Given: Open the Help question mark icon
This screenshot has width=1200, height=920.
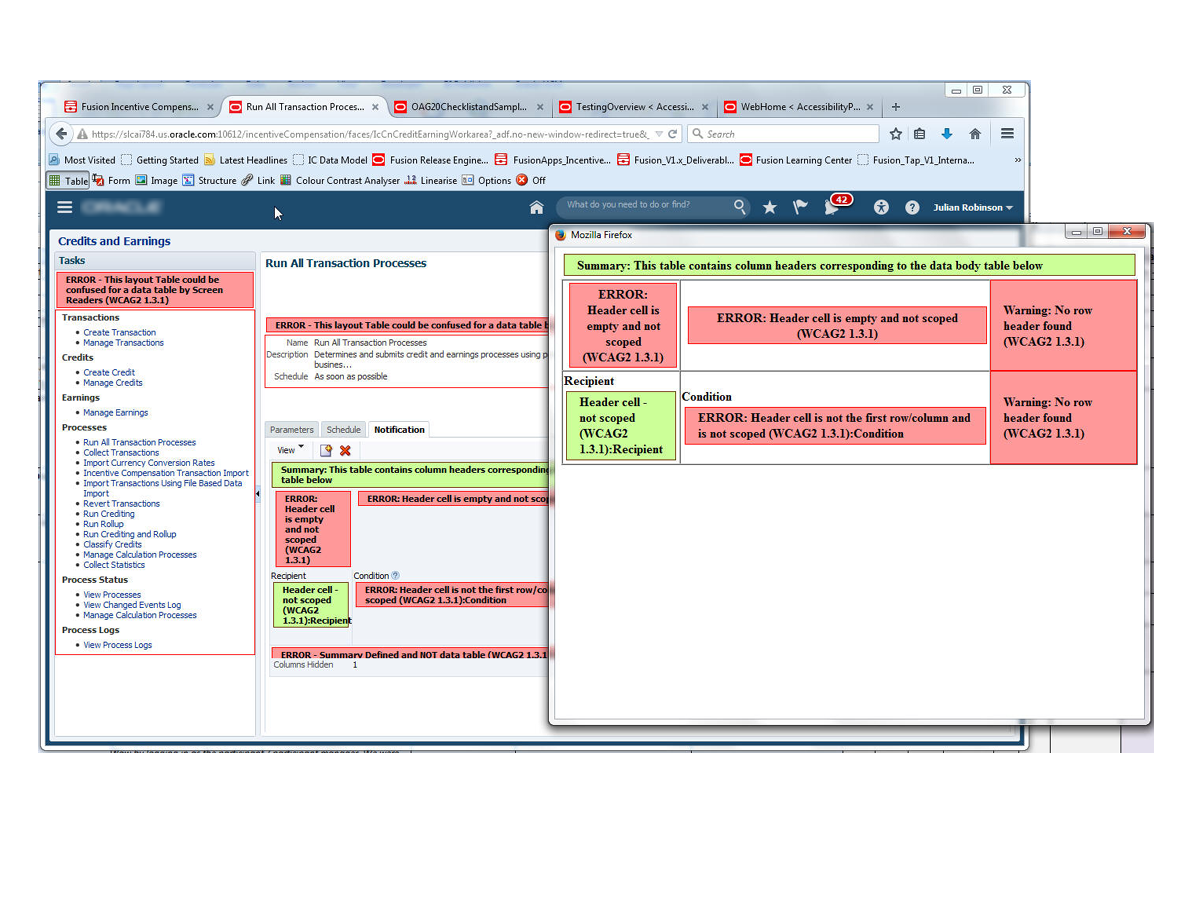Looking at the screenshot, I should click(912, 207).
